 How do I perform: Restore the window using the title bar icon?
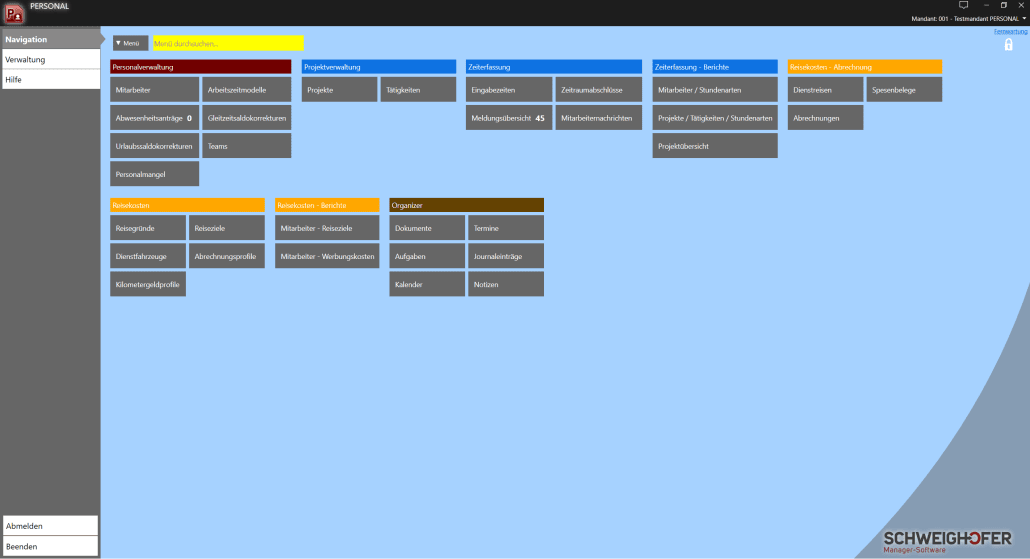coord(1004,5)
